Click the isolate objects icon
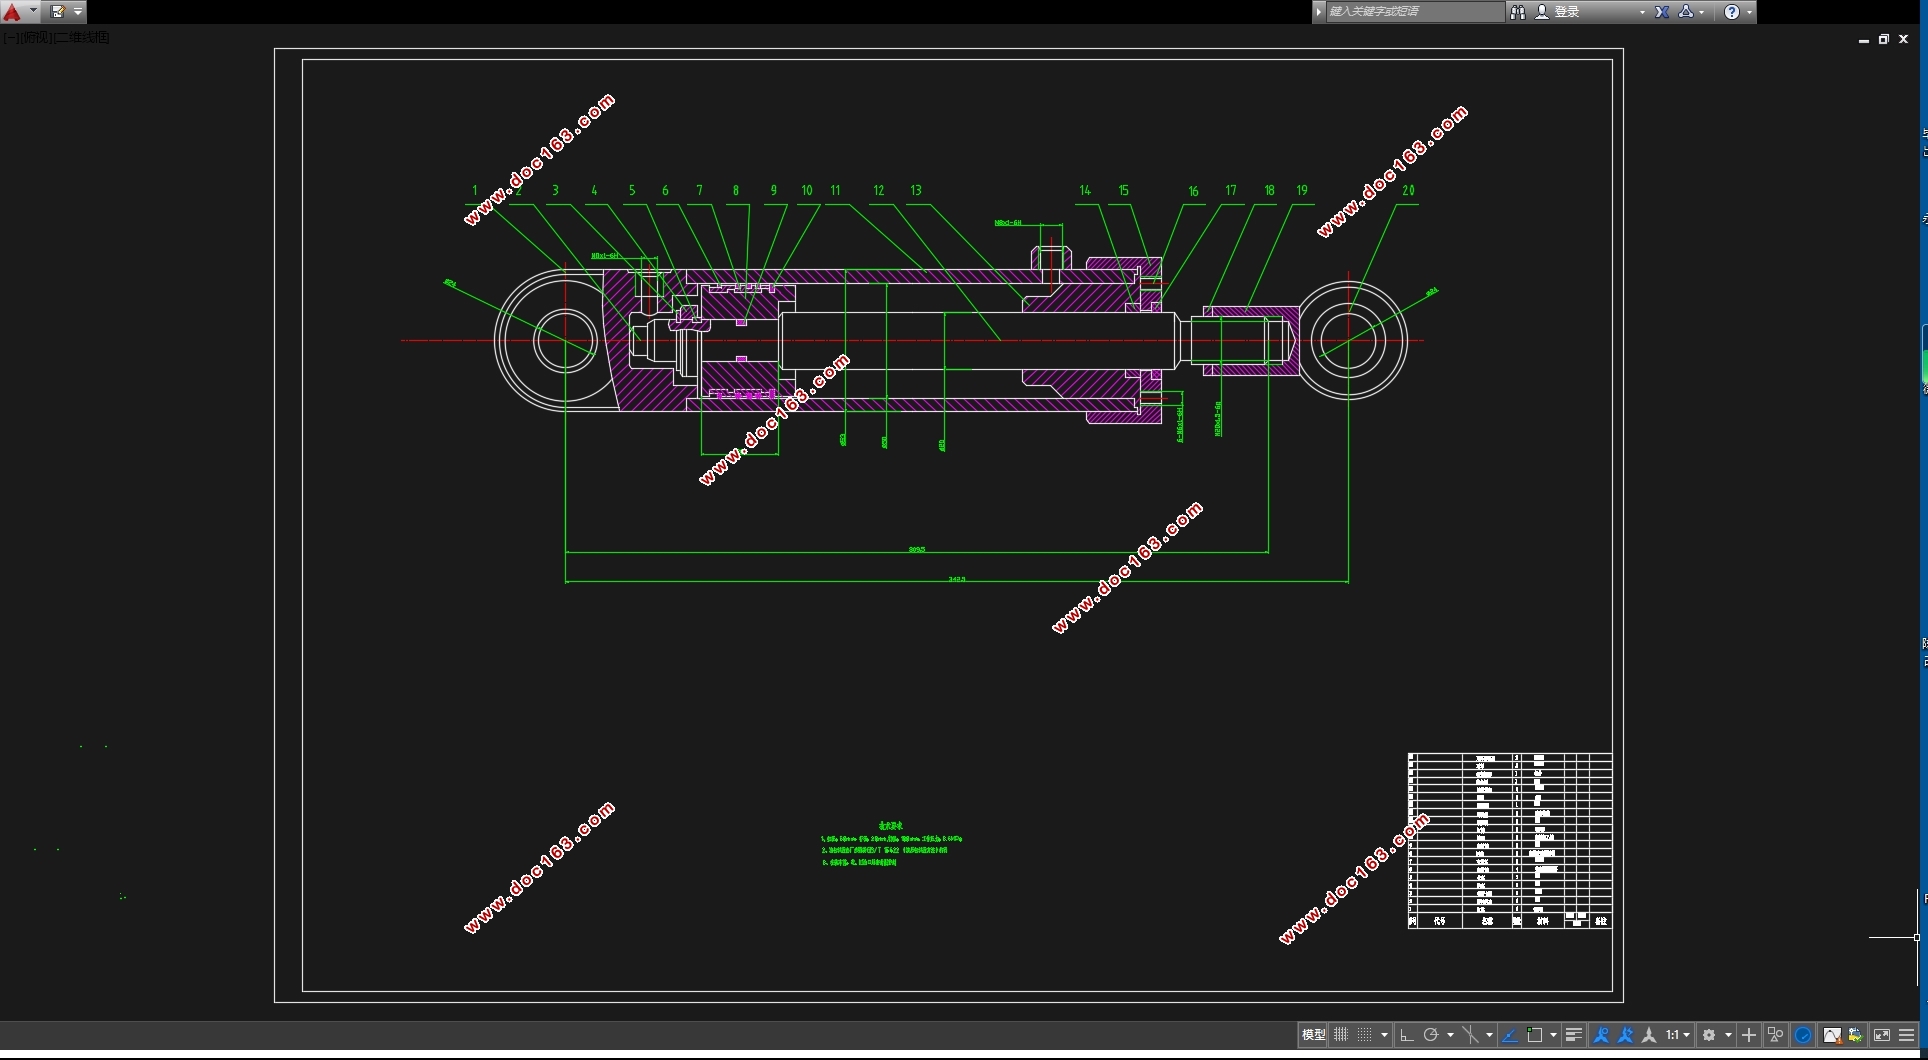 click(1776, 1035)
